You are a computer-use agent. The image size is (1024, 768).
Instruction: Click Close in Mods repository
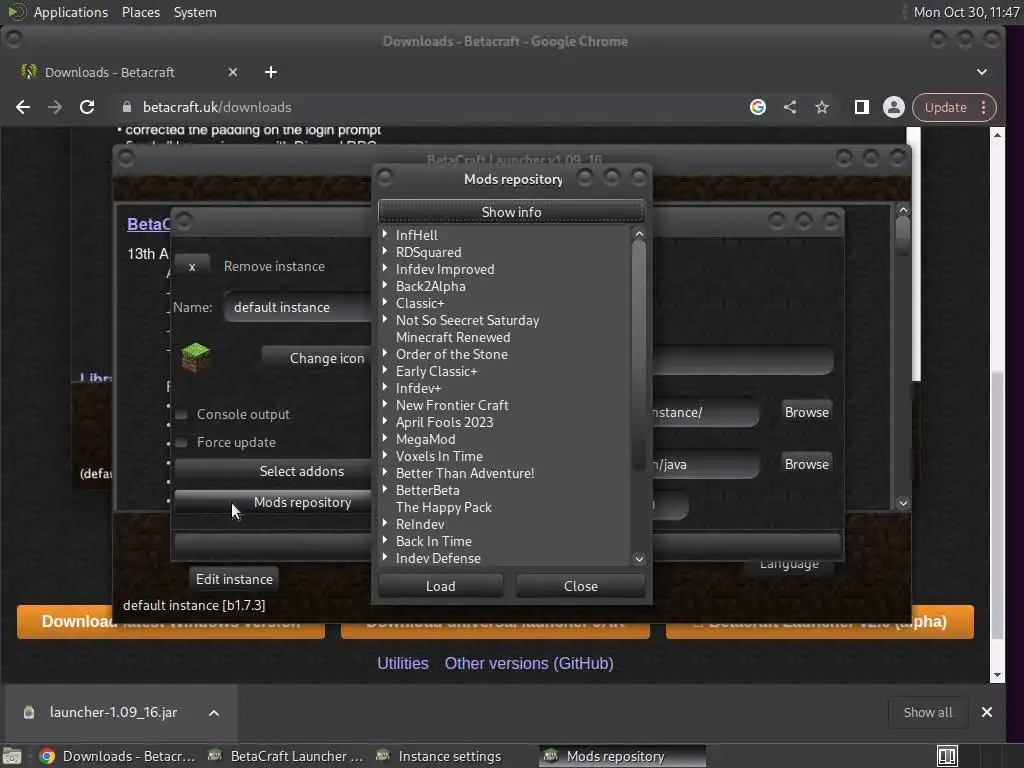pyautogui.click(x=581, y=586)
